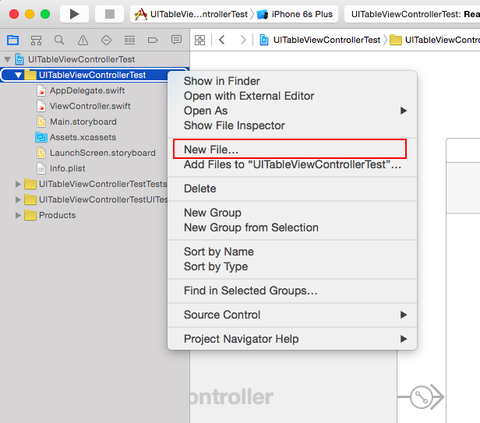Open AppDelegate.swift in the navigator
Image resolution: width=480 pixels, height=423 pixels.
[x=87, y=91]
